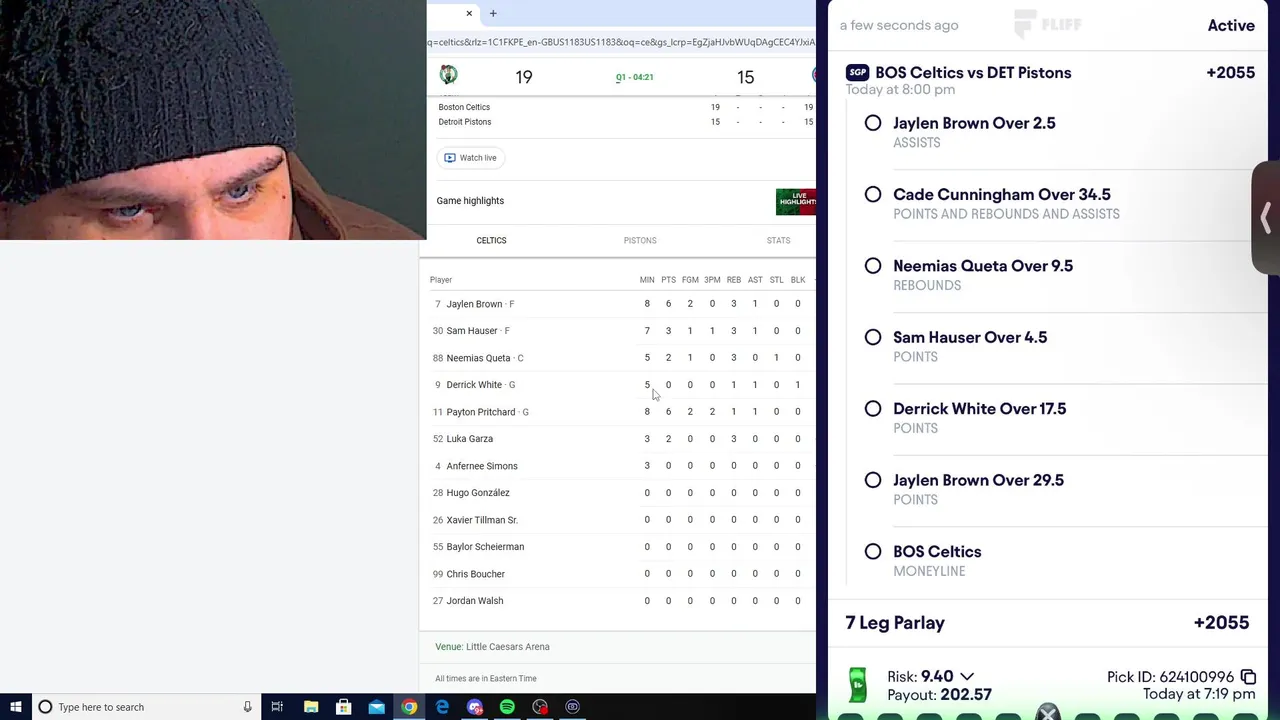The image size is (1280, 720).
Task: Click Luka Garza's name in the table
Action: point(469,439)
